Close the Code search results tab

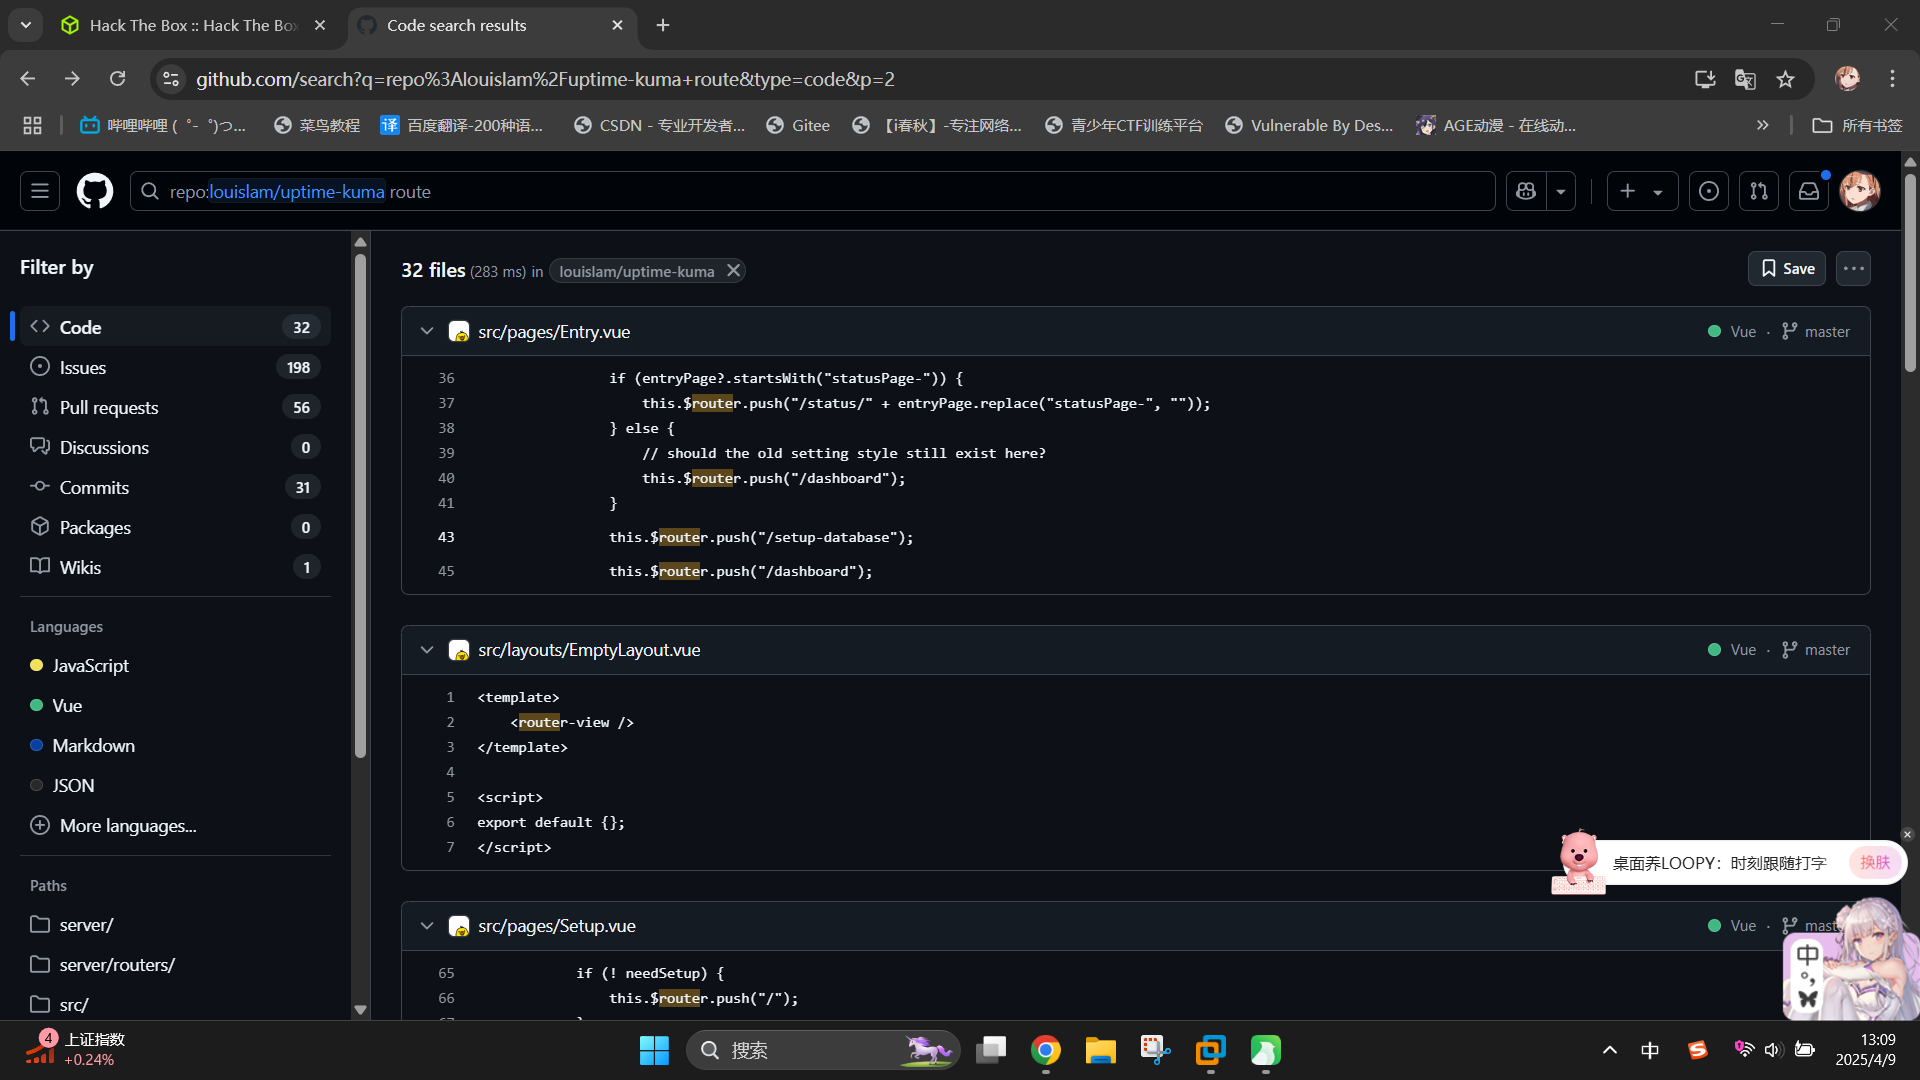(617, 25)
